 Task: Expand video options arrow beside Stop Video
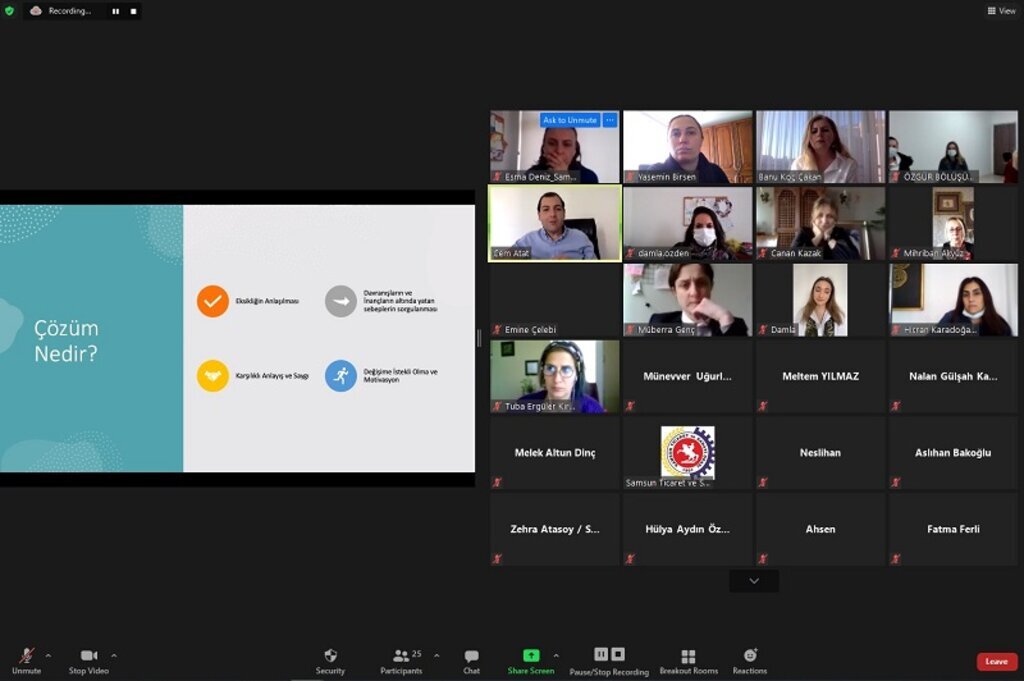(114, 656)
